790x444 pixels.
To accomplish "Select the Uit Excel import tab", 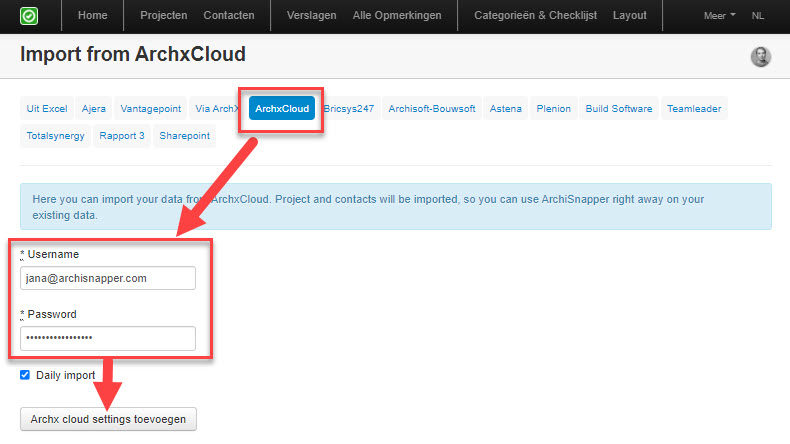I will coord(47,108).
